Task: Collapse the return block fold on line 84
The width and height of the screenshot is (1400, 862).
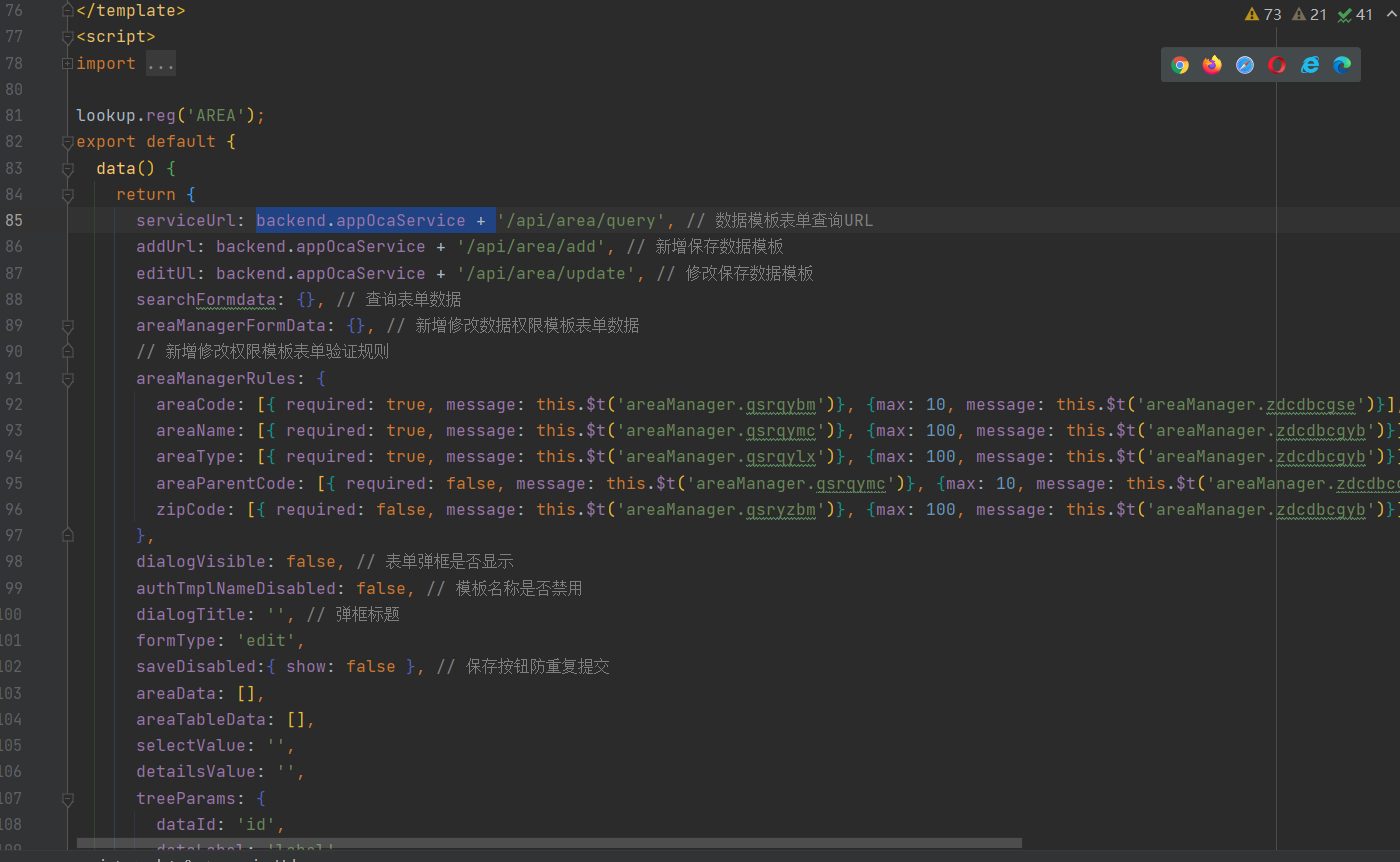Action: coord(67,194)
